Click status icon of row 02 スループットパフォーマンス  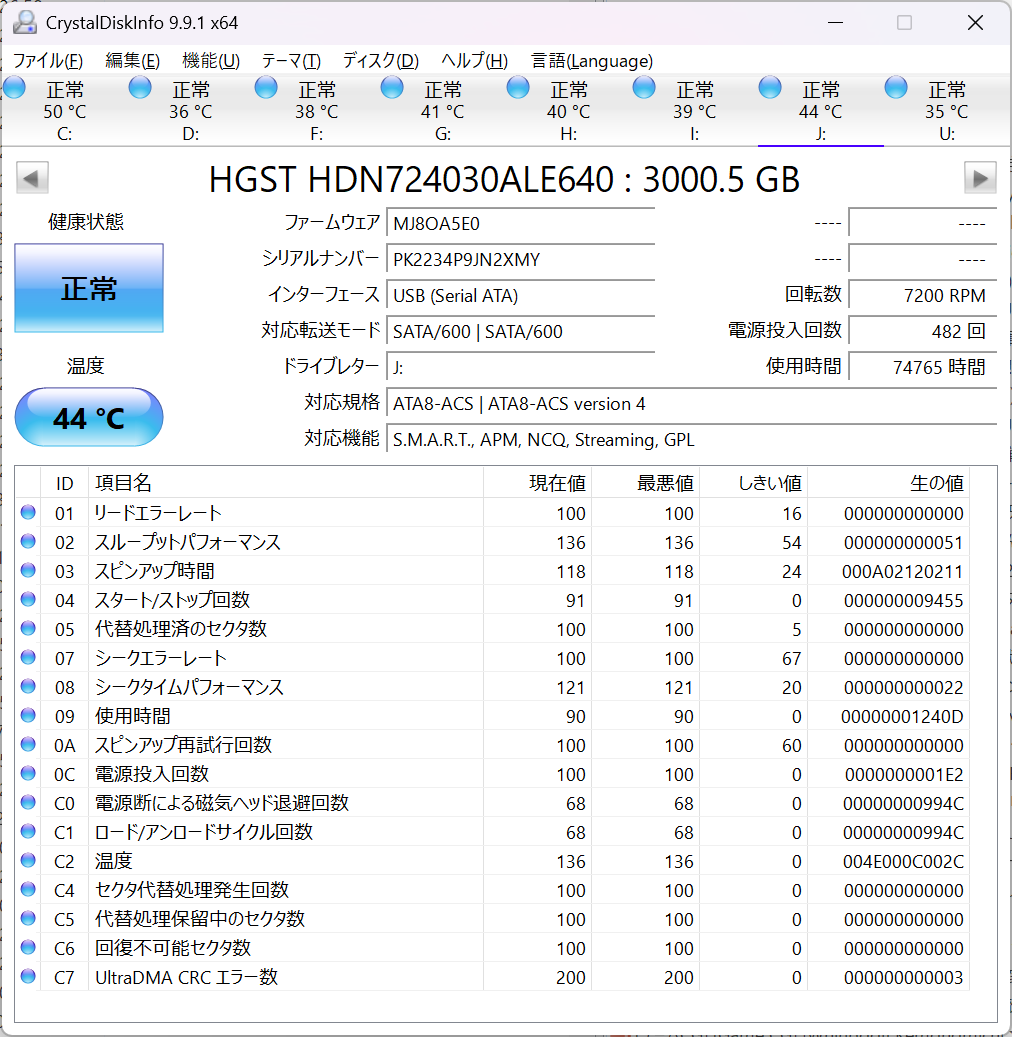28,542
